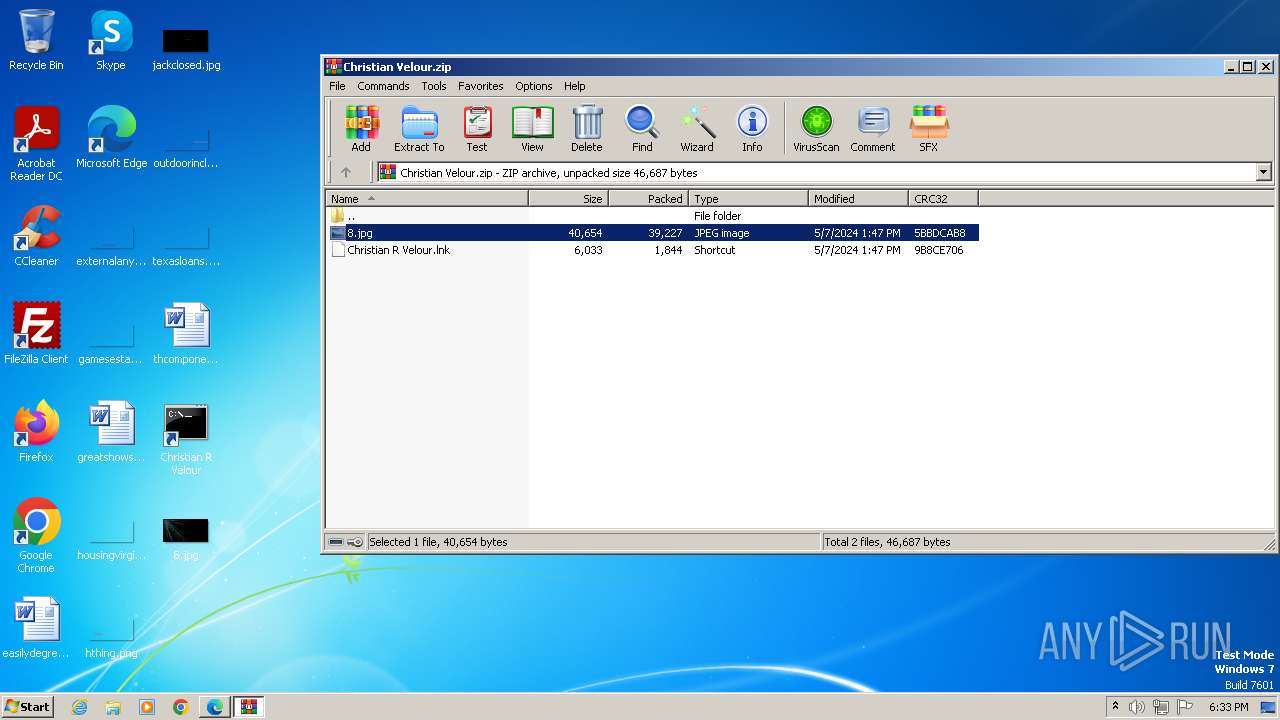Open Microsoft Edge desktop shortcut
1280x720 pixels.
[x=111, y=138]
